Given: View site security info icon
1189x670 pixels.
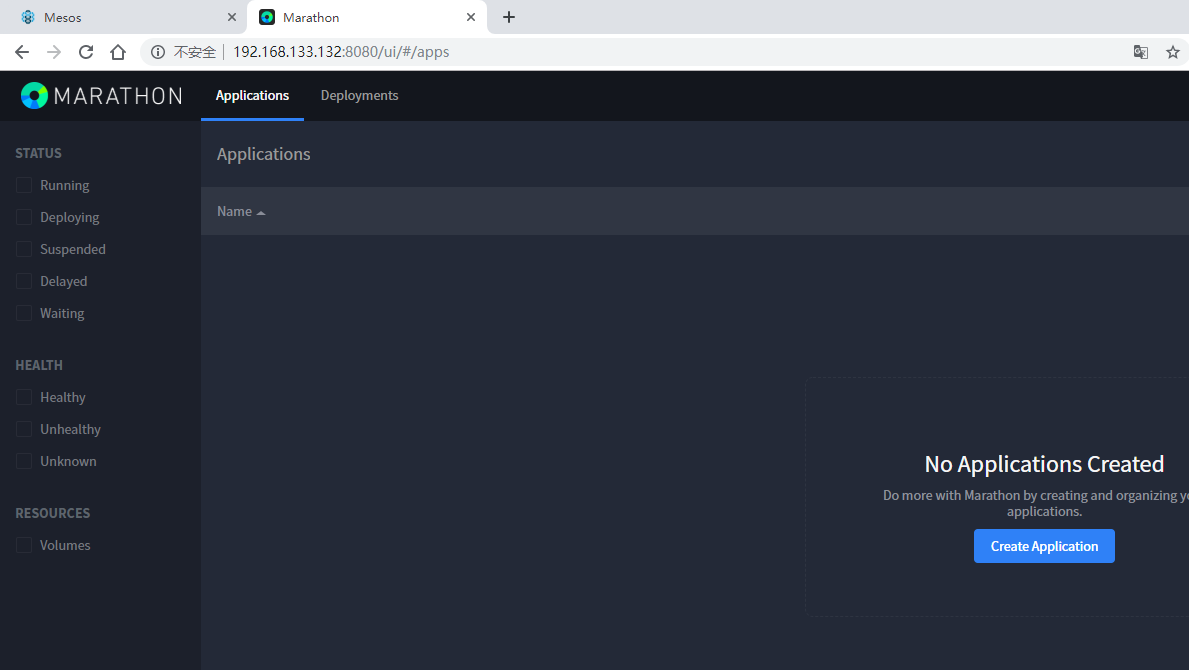Looking at the screenshot, I should tap(158, 52).
